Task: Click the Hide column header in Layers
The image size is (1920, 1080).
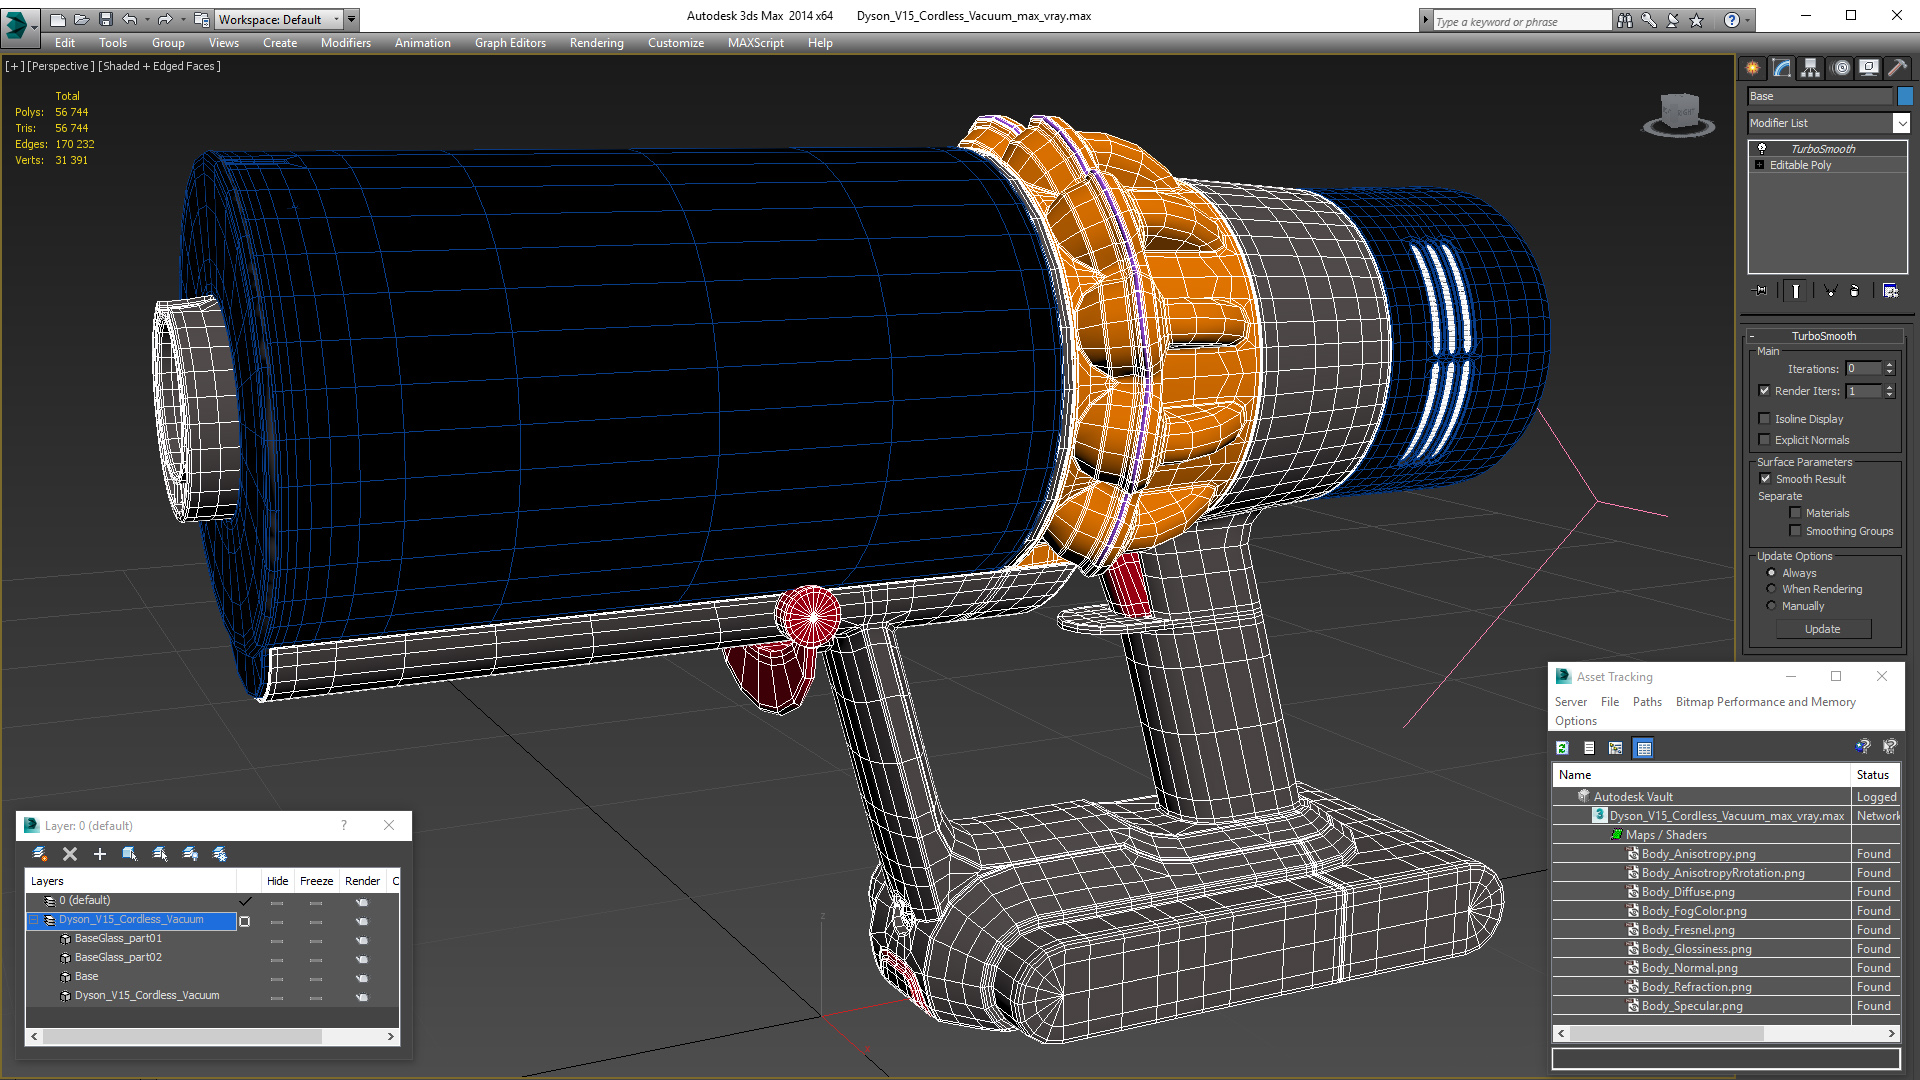Action: click(278, 881)
